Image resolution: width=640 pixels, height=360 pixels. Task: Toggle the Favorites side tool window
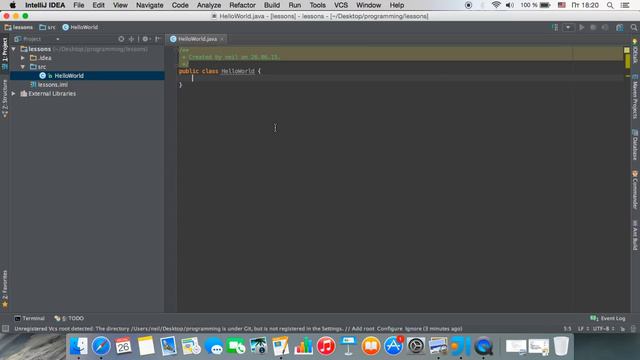point(5,289)
